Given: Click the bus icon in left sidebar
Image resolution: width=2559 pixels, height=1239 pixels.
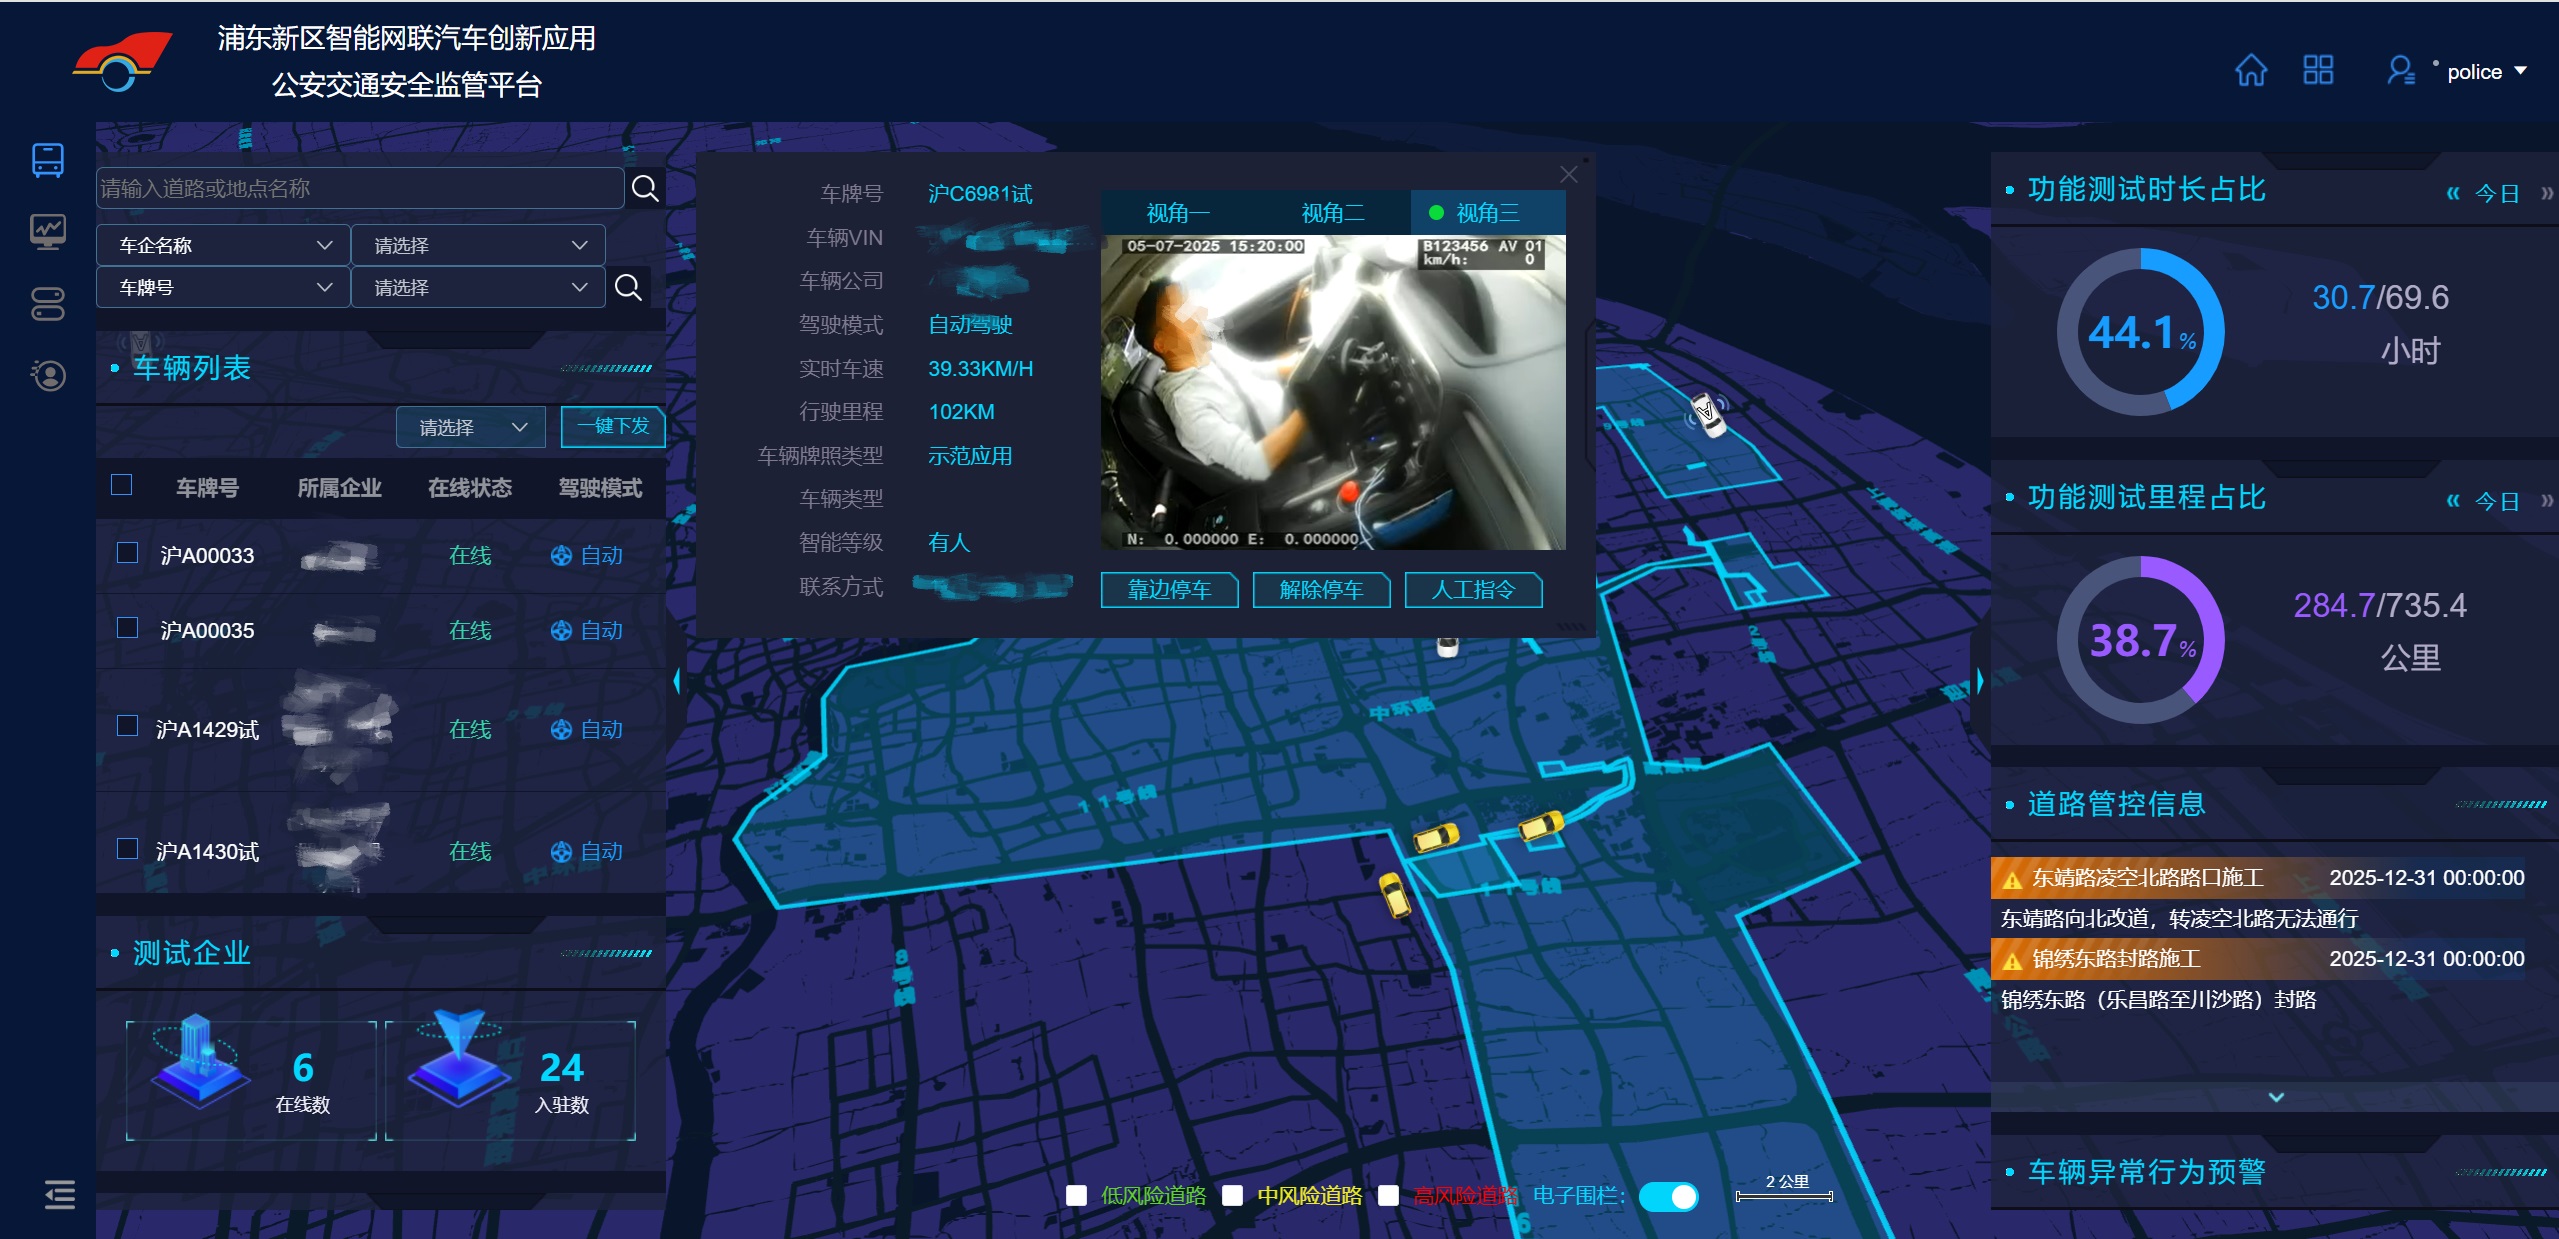Looking at the screenshot, I should 48,160.
